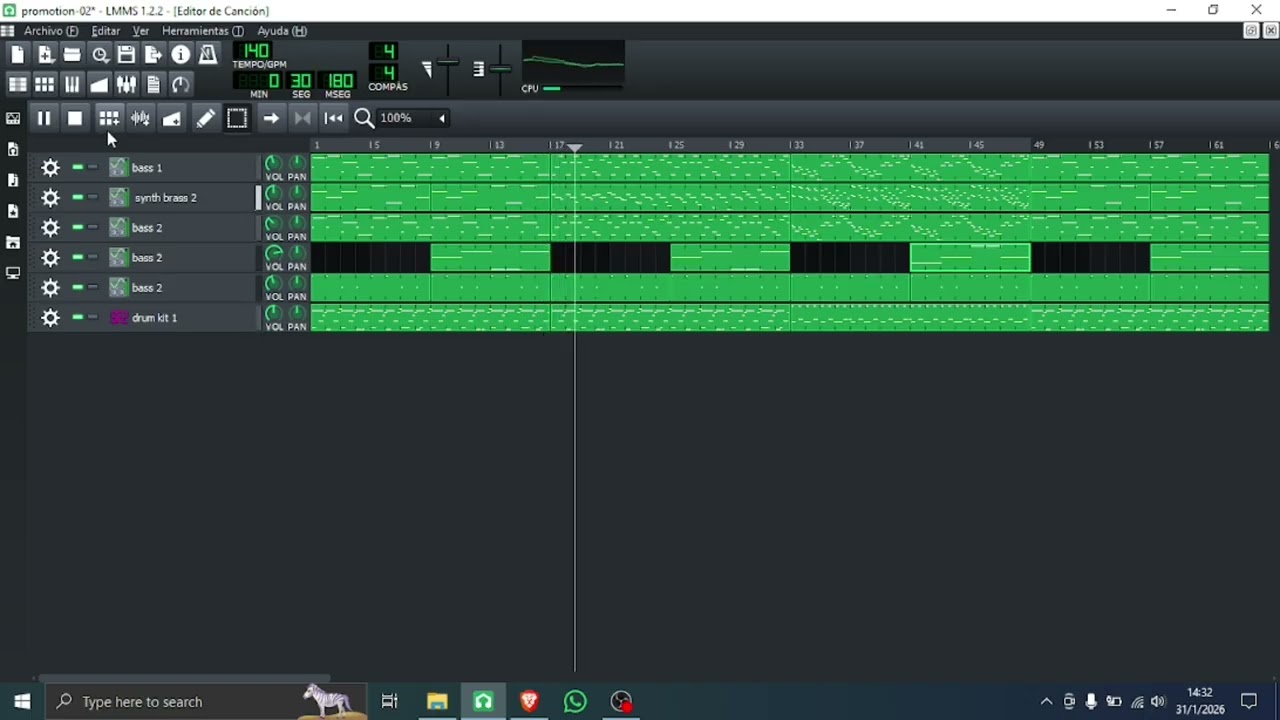This screenshot has width=1280, height=720.
Task: Open the Ayuda menu
Action: pos(281,31)
